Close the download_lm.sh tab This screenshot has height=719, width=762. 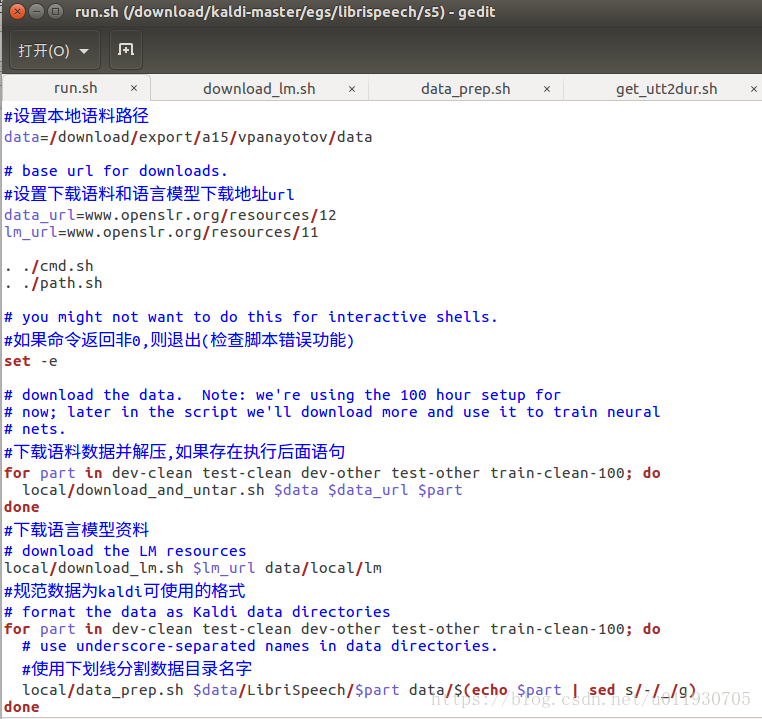pos(352,89)
